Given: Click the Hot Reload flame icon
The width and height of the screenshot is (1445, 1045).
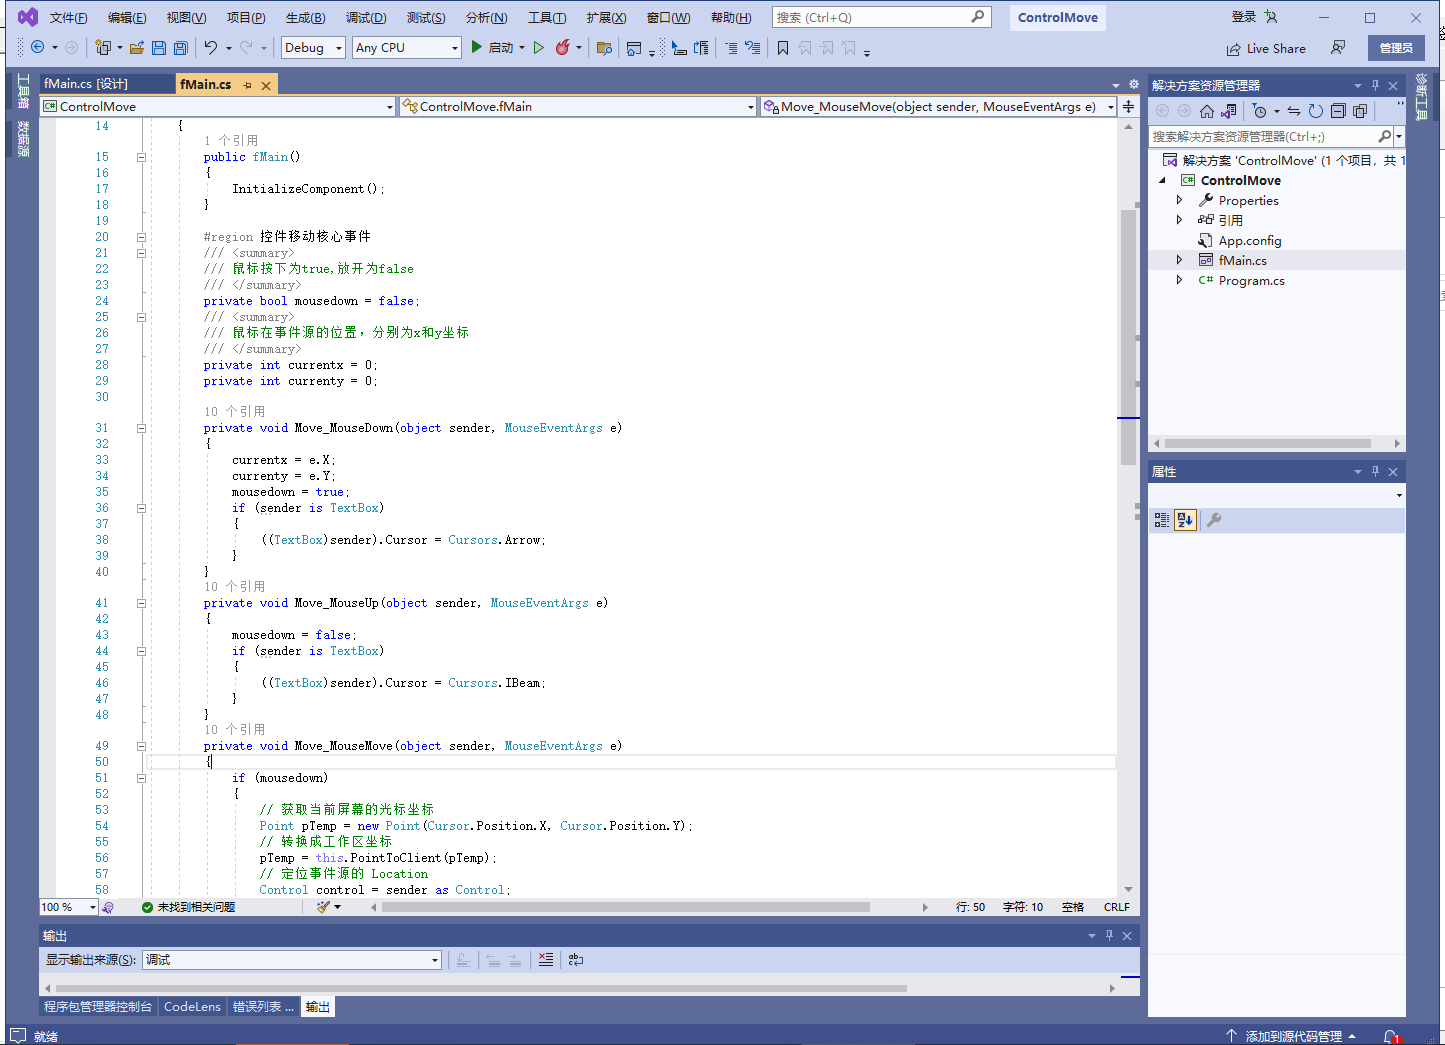Looking at the screenshot, I should [563, 47].
